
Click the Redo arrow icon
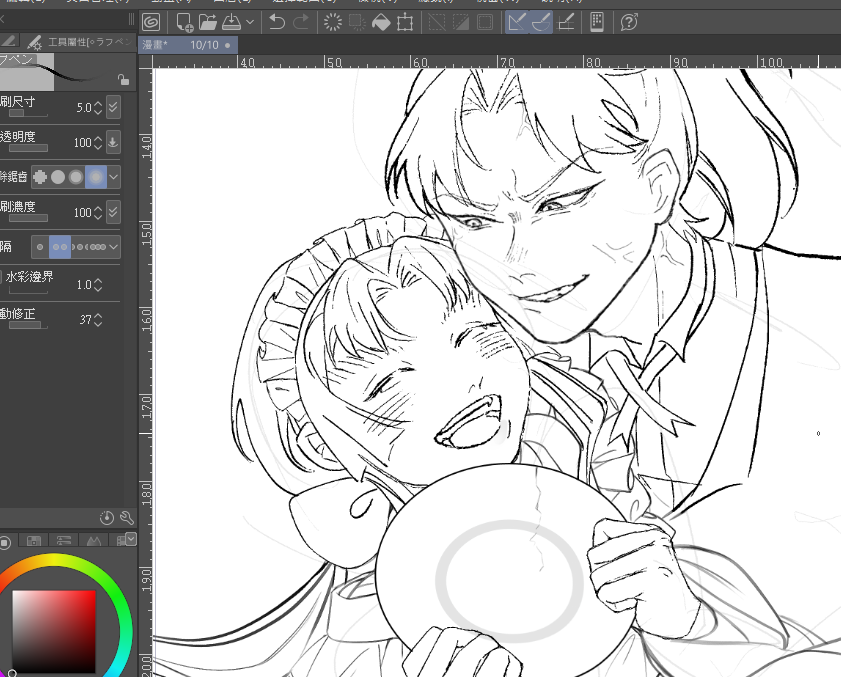[301, 23]
